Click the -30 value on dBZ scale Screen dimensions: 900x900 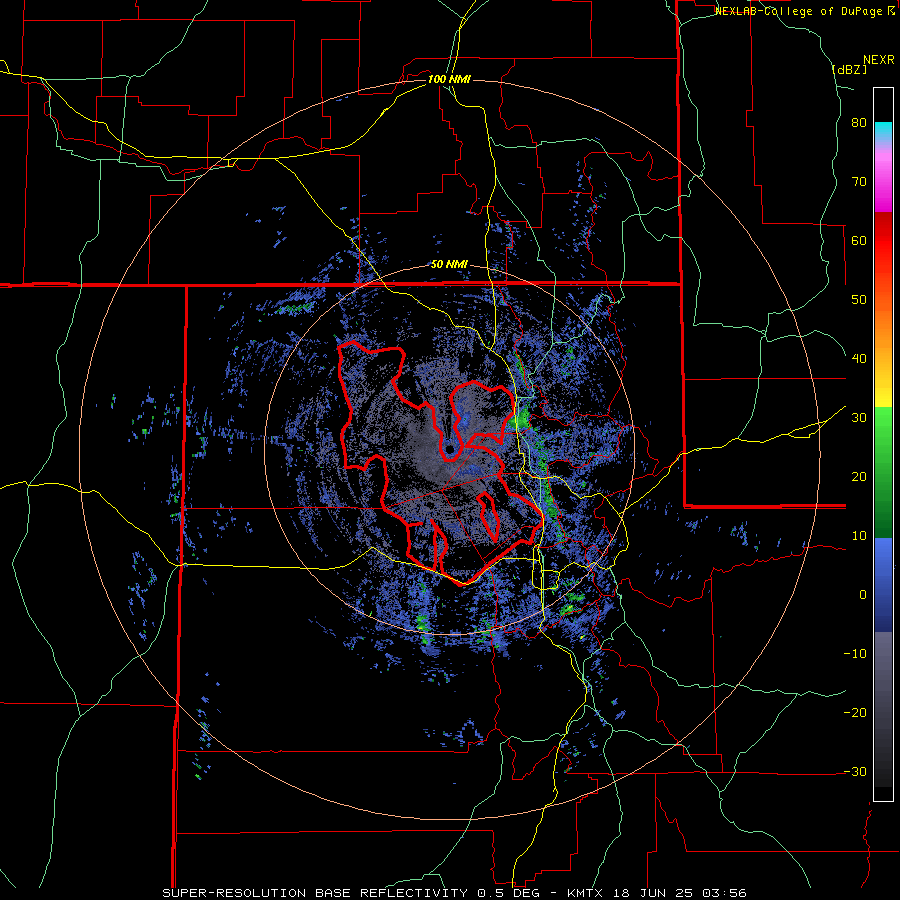(x=855, y=771)
